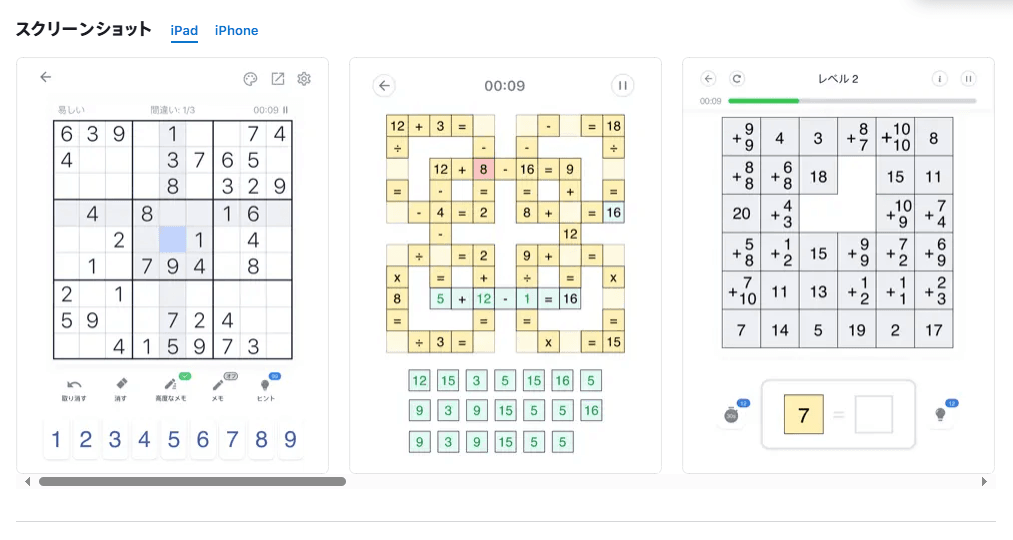Click the round back arrow in math puzzle
Viewport: 1013px width, 540px height.
(x=384, y=85)
